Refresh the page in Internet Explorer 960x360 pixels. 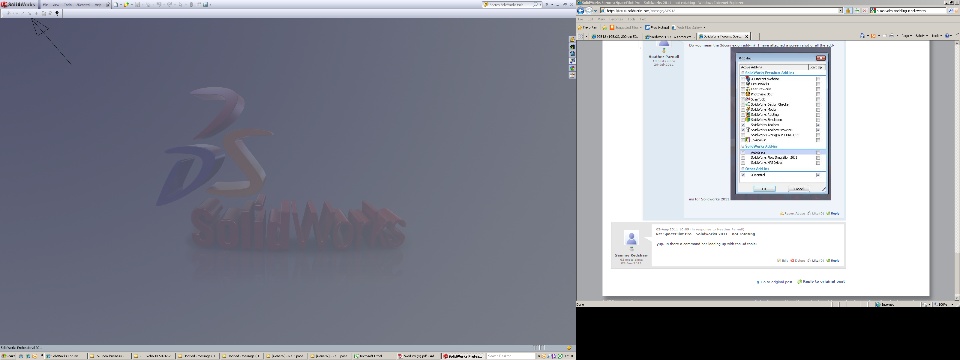coord(857,10)
